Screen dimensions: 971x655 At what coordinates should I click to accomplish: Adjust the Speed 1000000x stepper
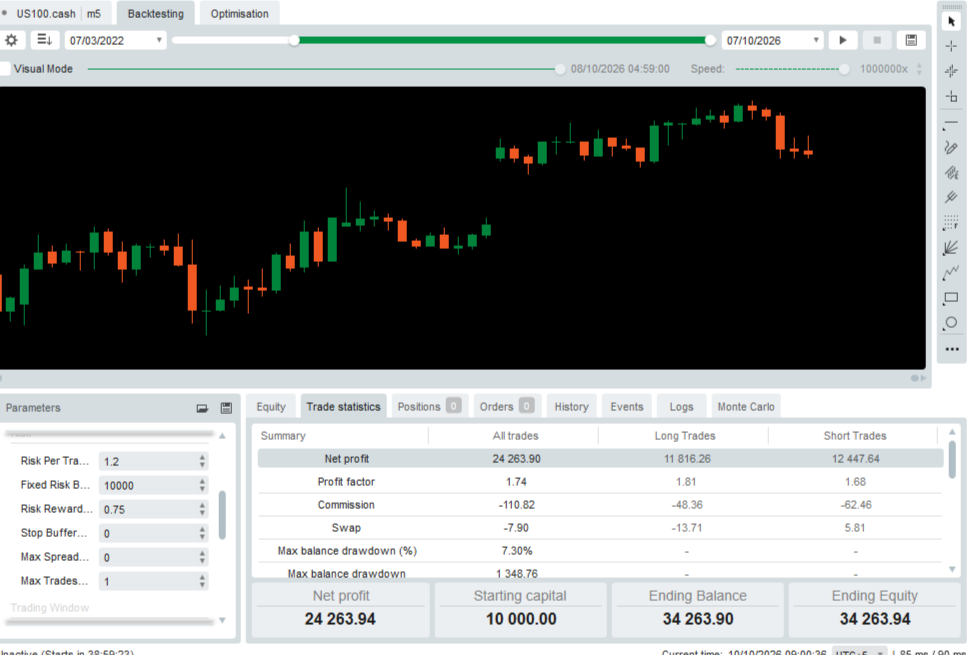(x=919, y=69)
